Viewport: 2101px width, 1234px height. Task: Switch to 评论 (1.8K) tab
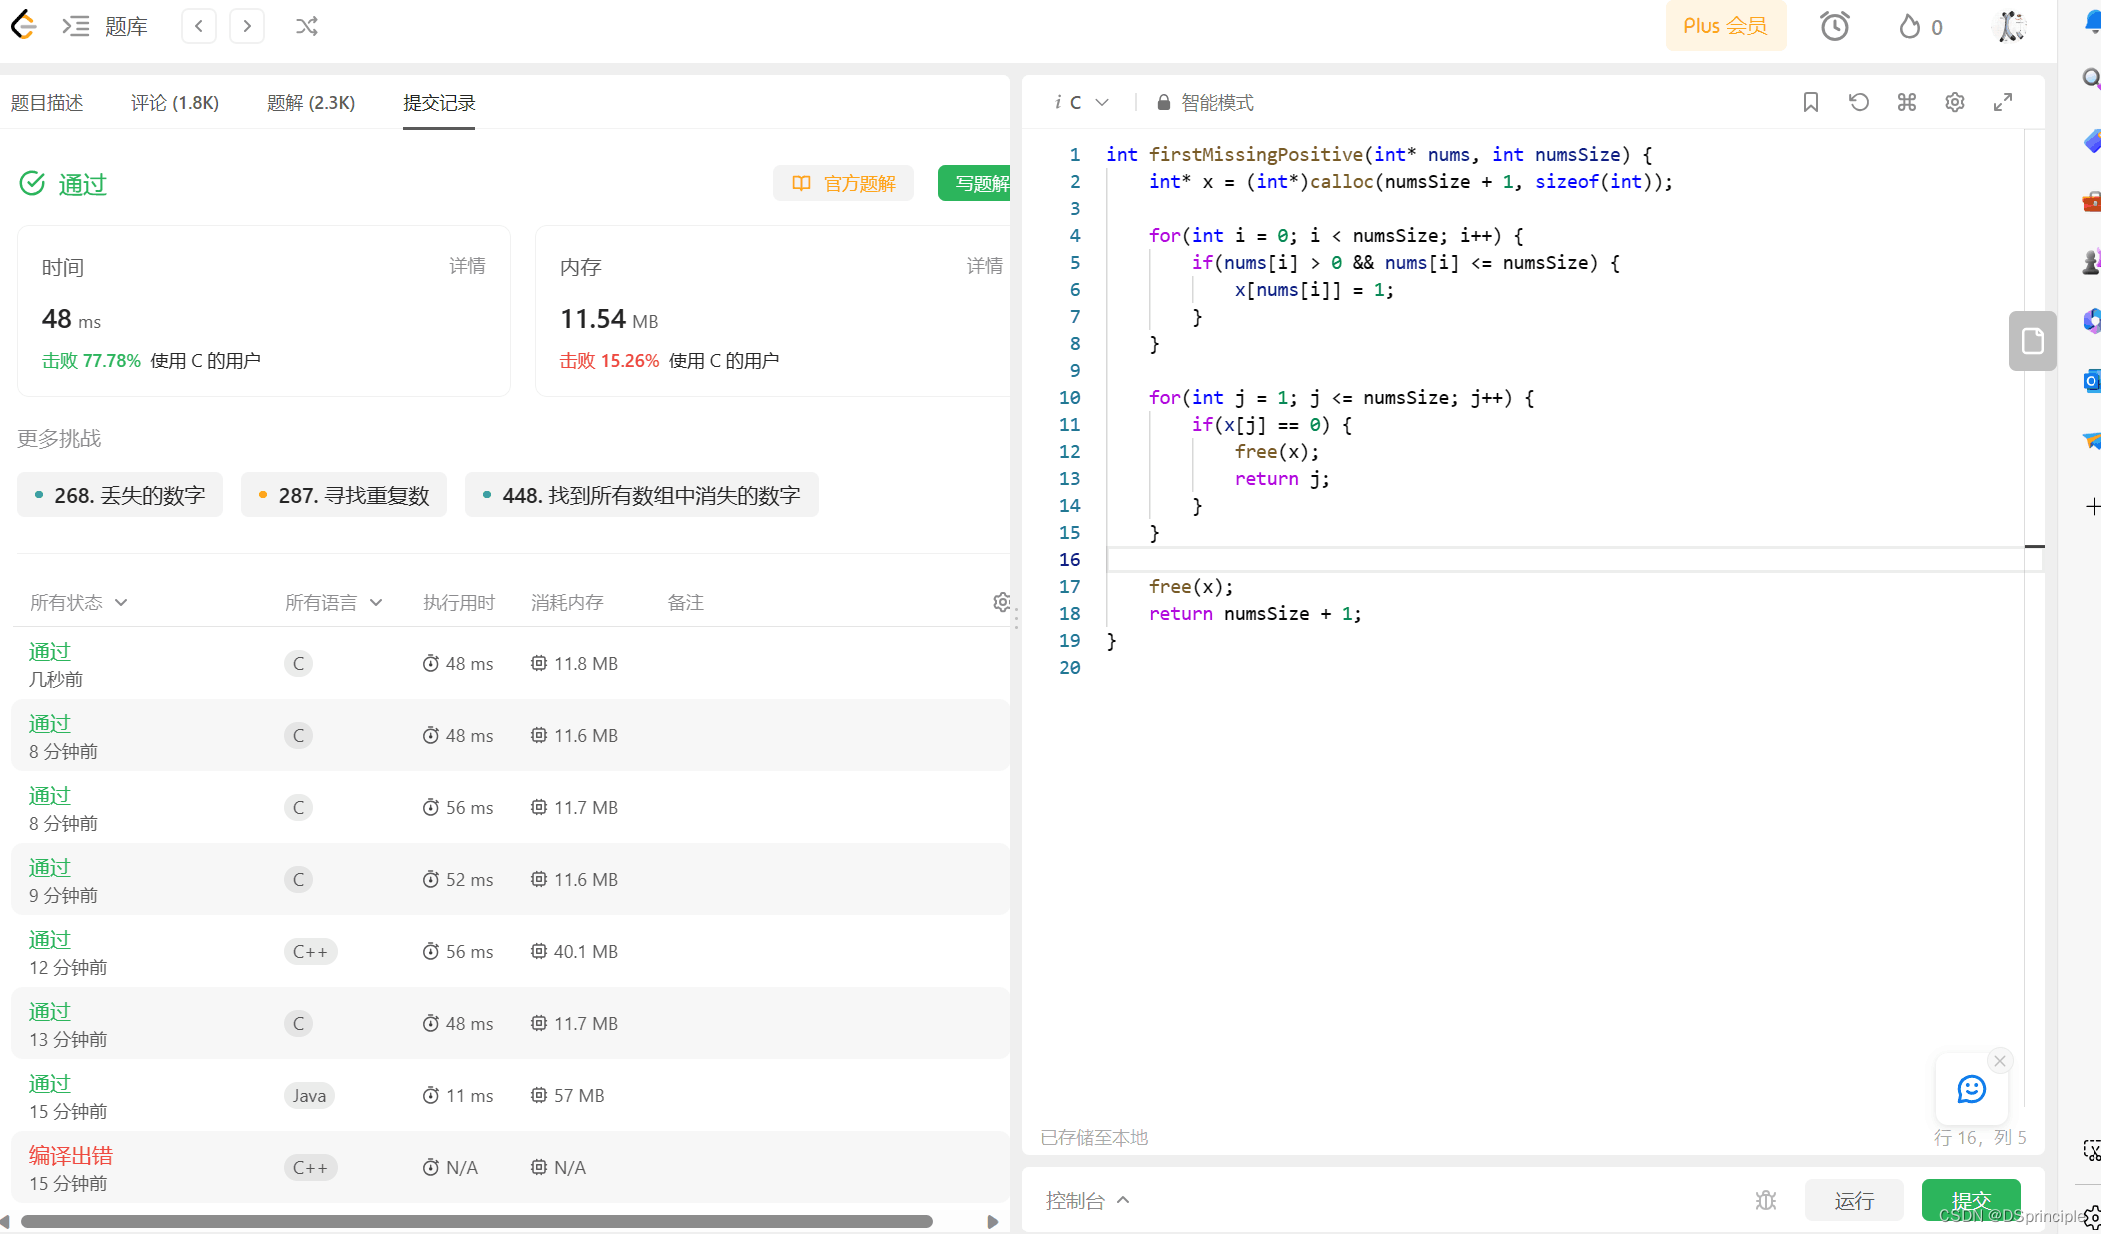tap(175, 103)
